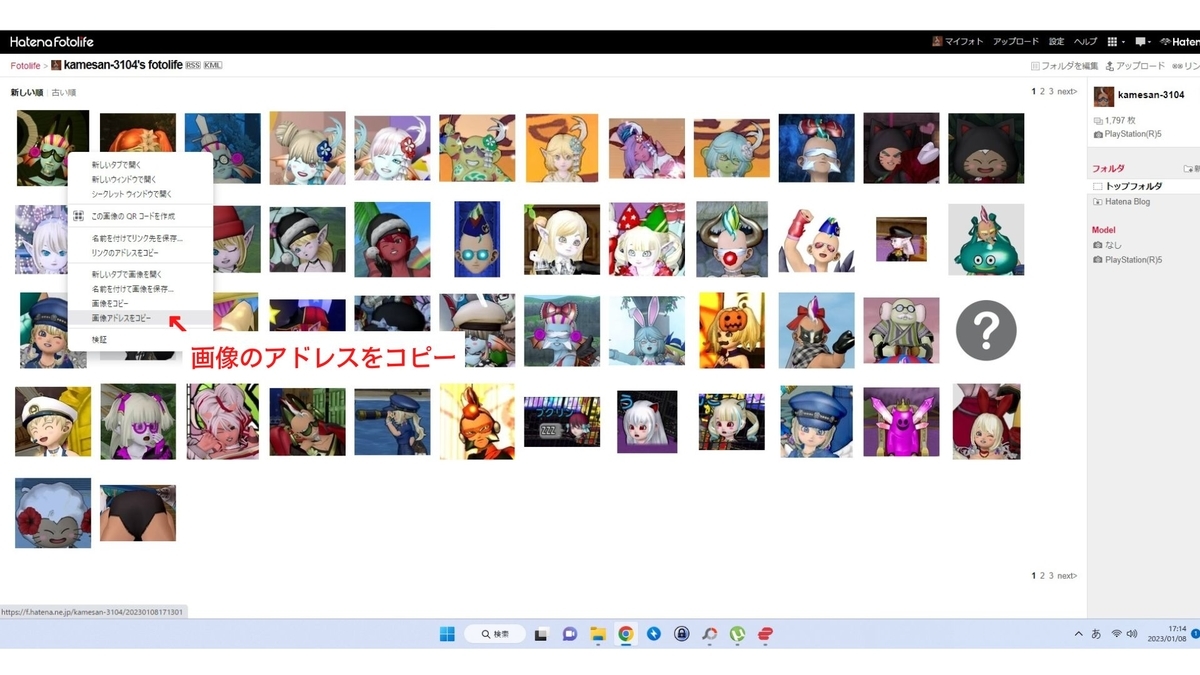The width and height of the screenshot is (1200, 675).
Task: Click next> in top pagination
Action: tap(1067, 91)
